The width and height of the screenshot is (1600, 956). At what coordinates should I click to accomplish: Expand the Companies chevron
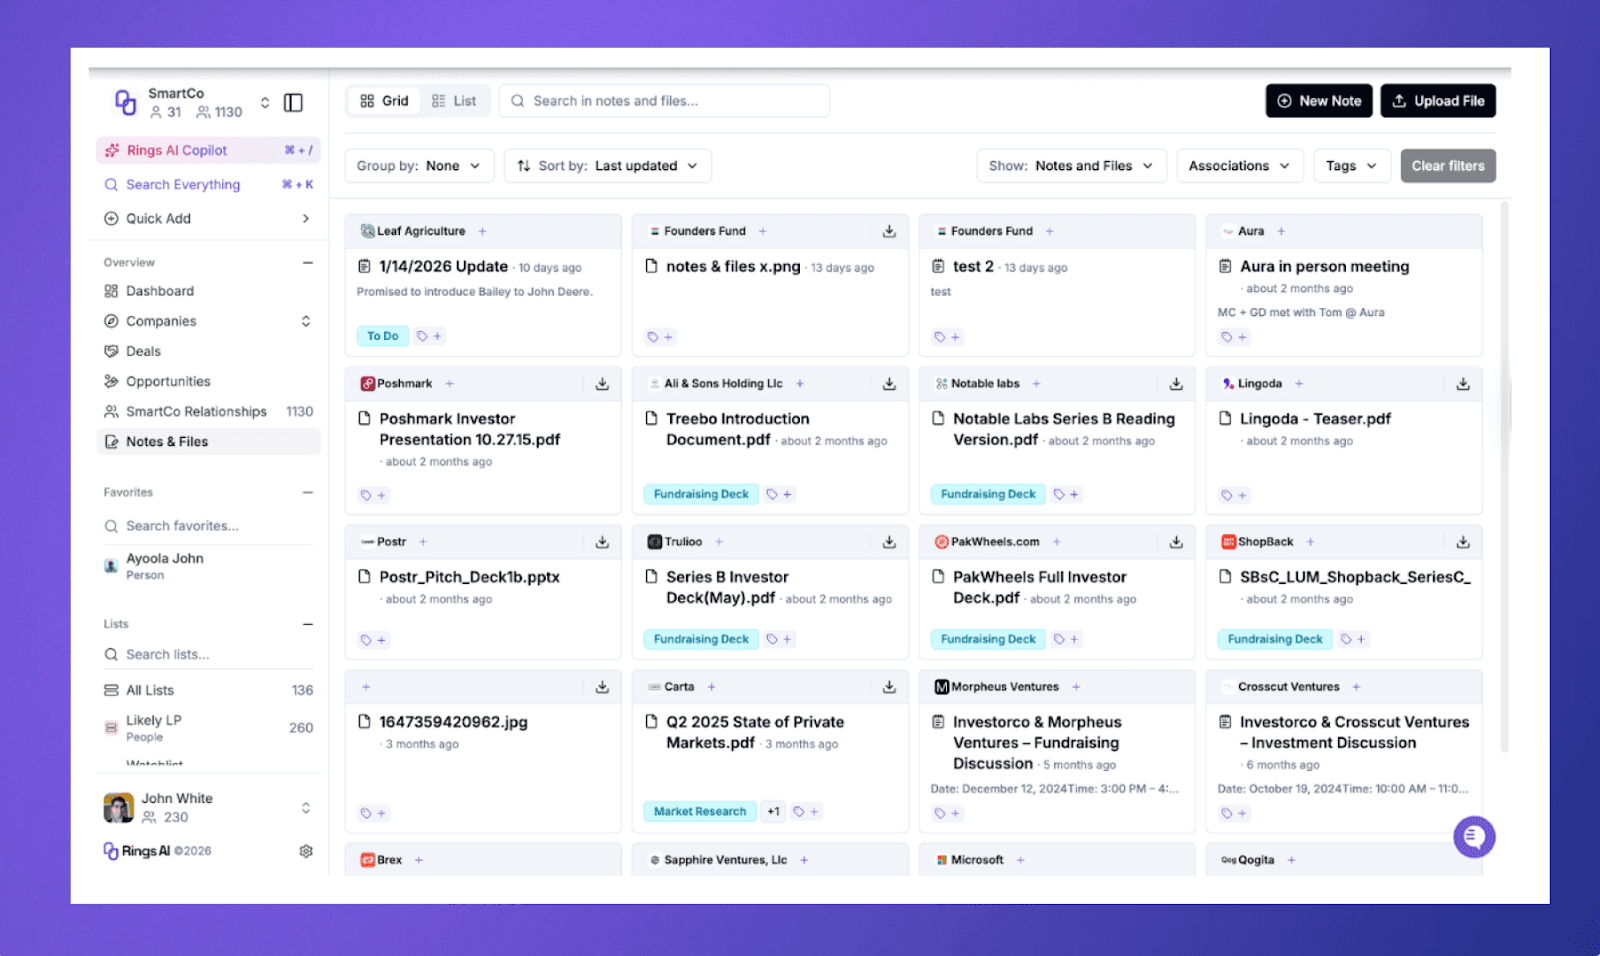click(x=306, y=321)
